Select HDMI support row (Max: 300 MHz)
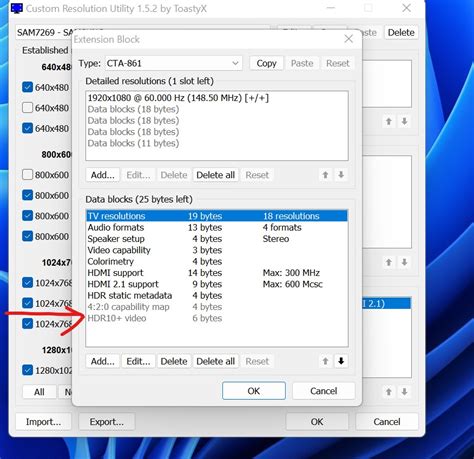The height and width of the screenshot is (459, 474). [217, 273]
